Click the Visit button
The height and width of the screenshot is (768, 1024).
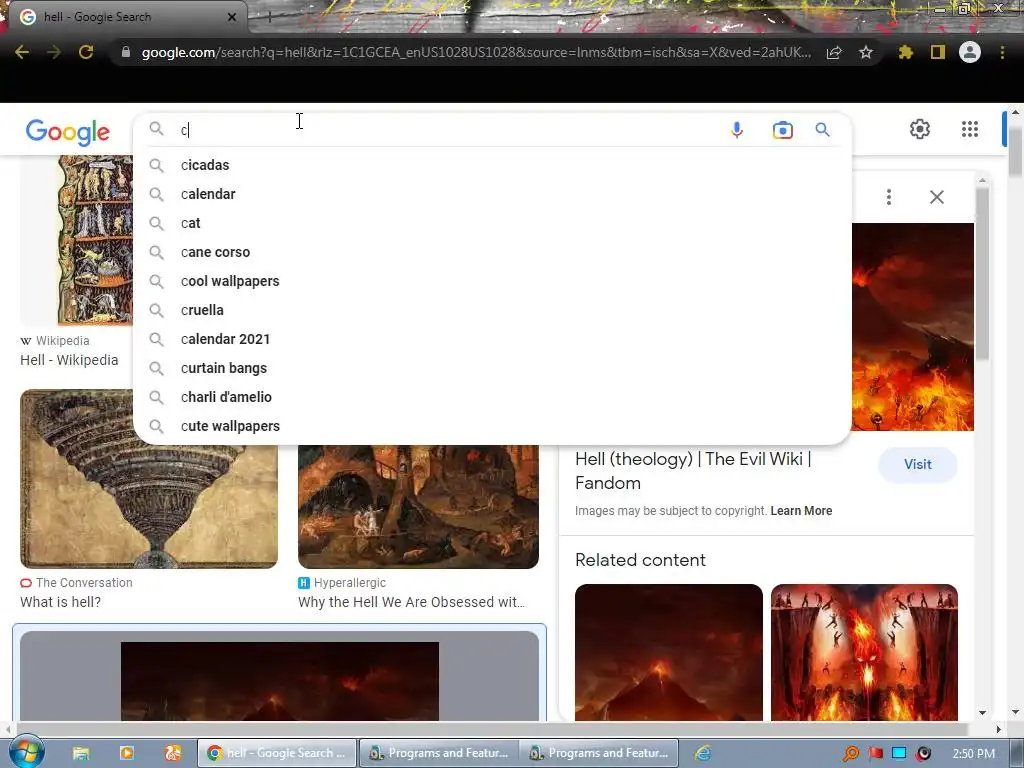click(x=918, y=464)
